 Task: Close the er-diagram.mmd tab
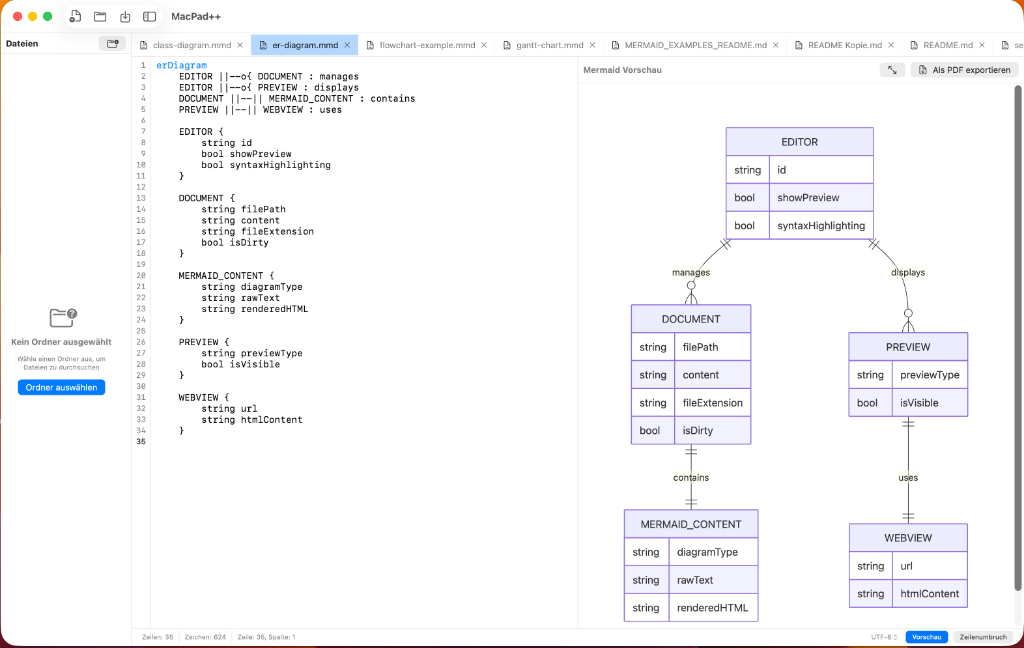coord(347,45)
